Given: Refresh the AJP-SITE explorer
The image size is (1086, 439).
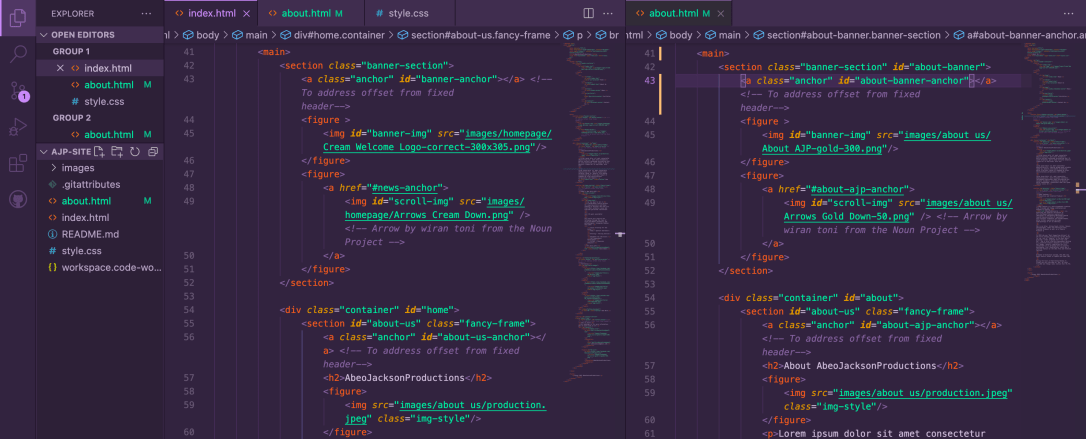Looking at the screenshot, I should point(135,151).
